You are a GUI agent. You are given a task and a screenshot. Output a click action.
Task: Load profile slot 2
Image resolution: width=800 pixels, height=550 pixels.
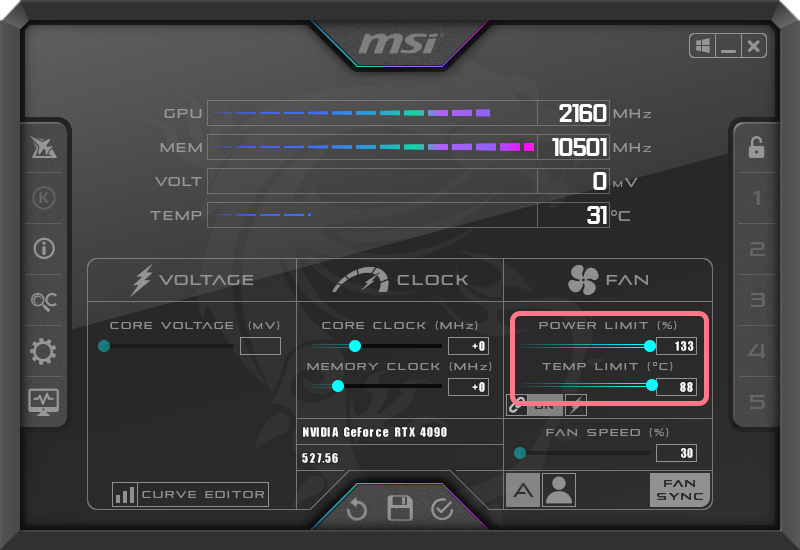pos(757,249)
